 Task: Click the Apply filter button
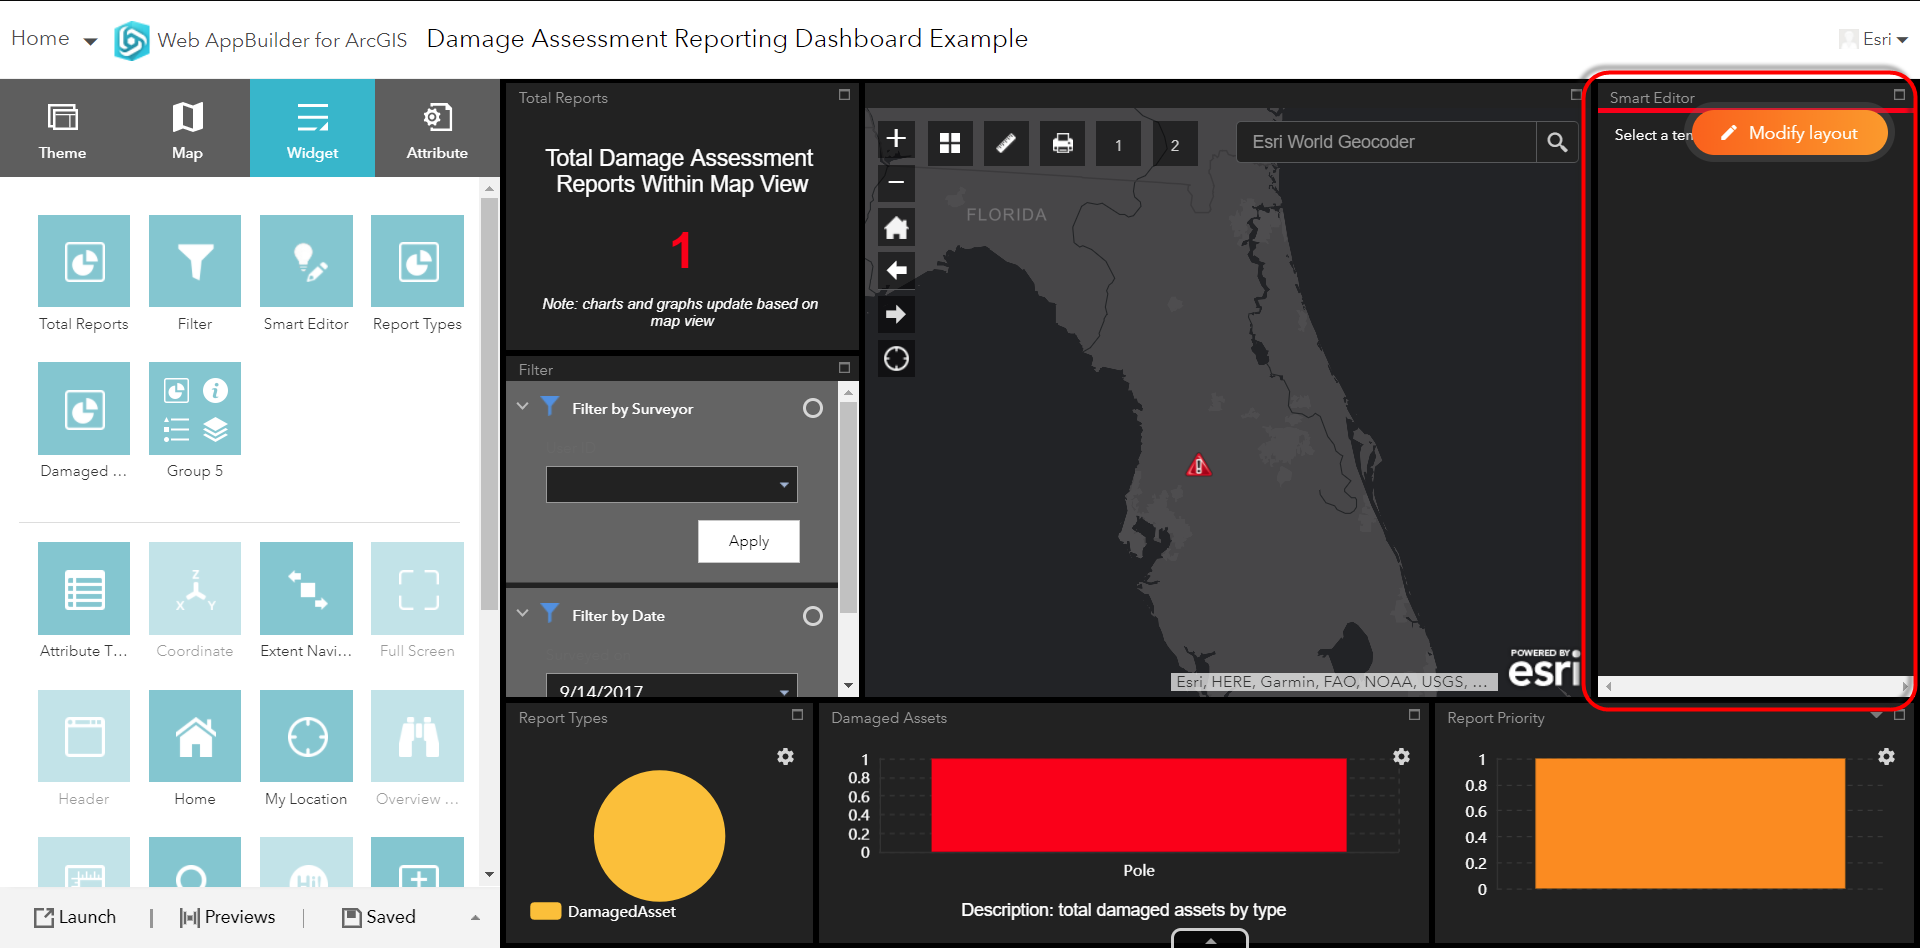(748, 541)
